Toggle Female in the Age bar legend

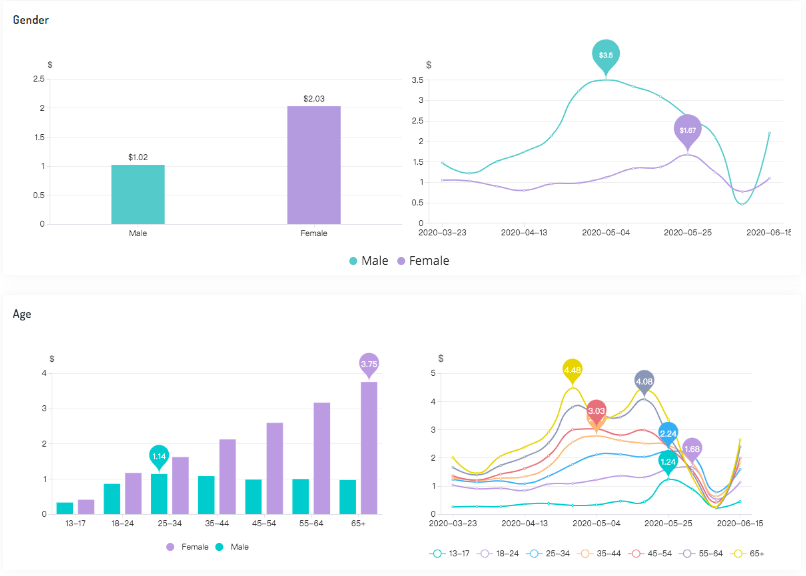coord(187,547)
